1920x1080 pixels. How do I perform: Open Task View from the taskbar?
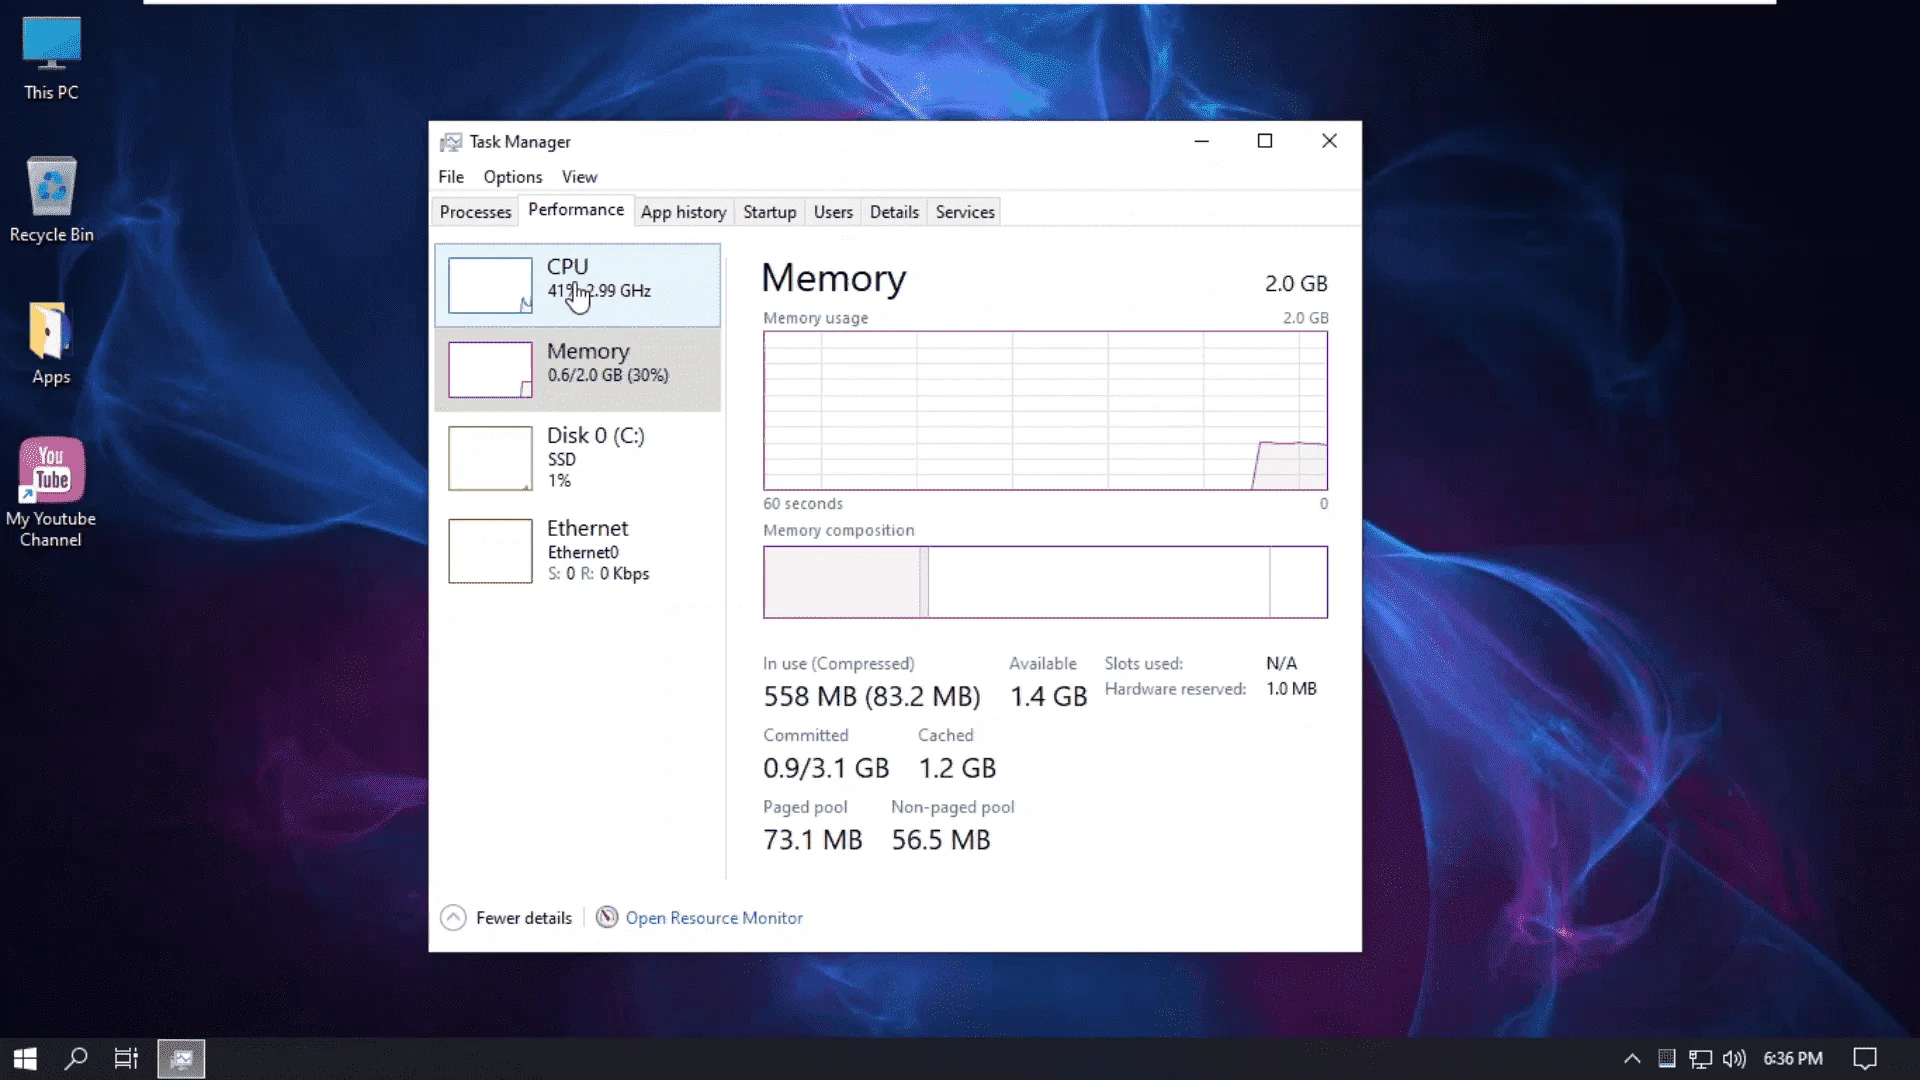click(x=126, y=1058)
